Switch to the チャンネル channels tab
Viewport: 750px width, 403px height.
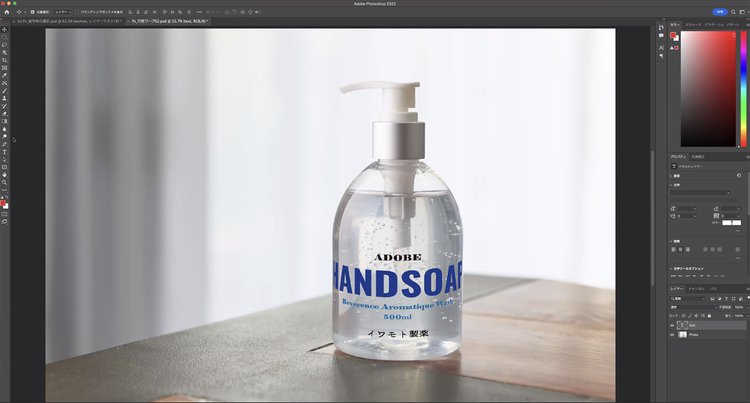(x=696, y=289)
